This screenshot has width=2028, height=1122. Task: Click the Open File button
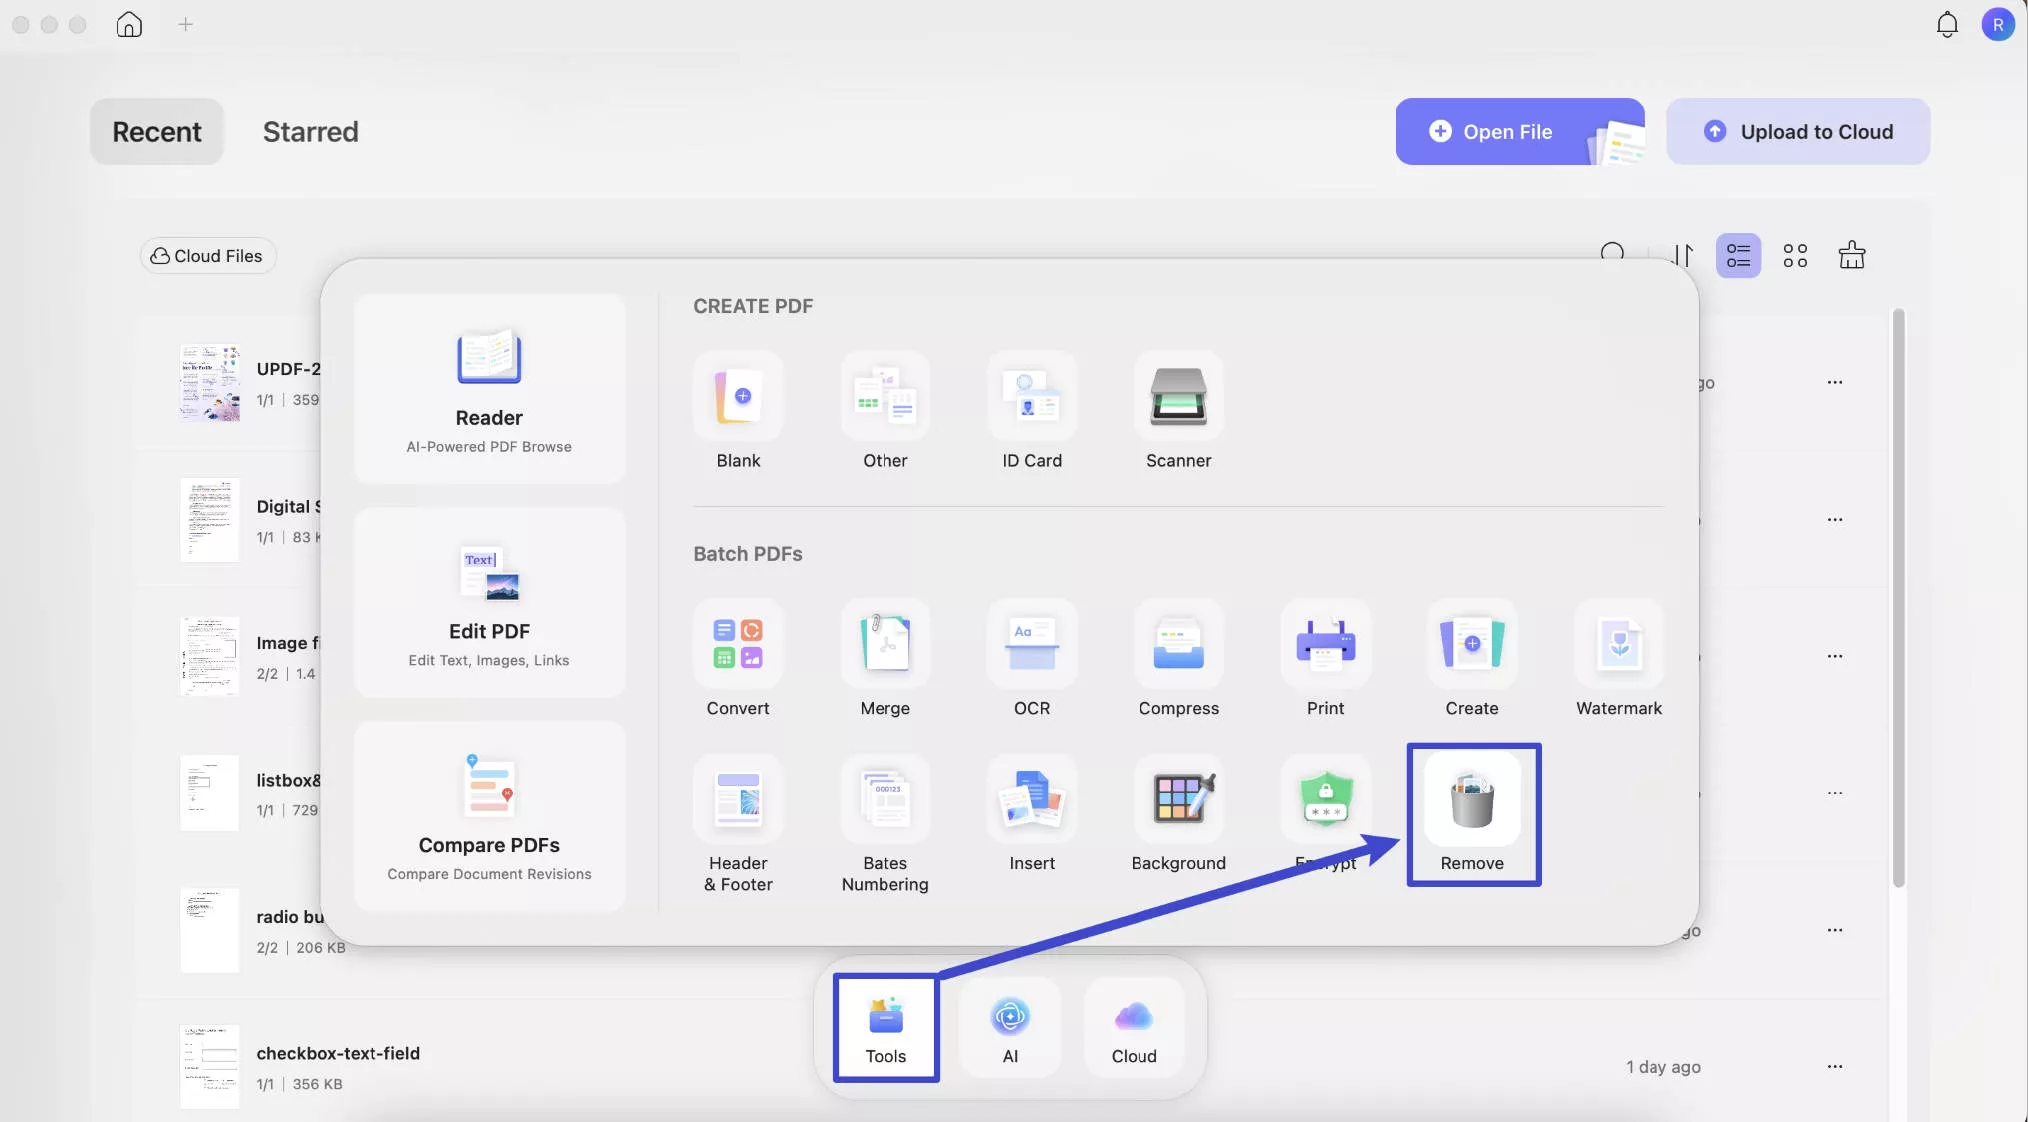coord(1507,131)
